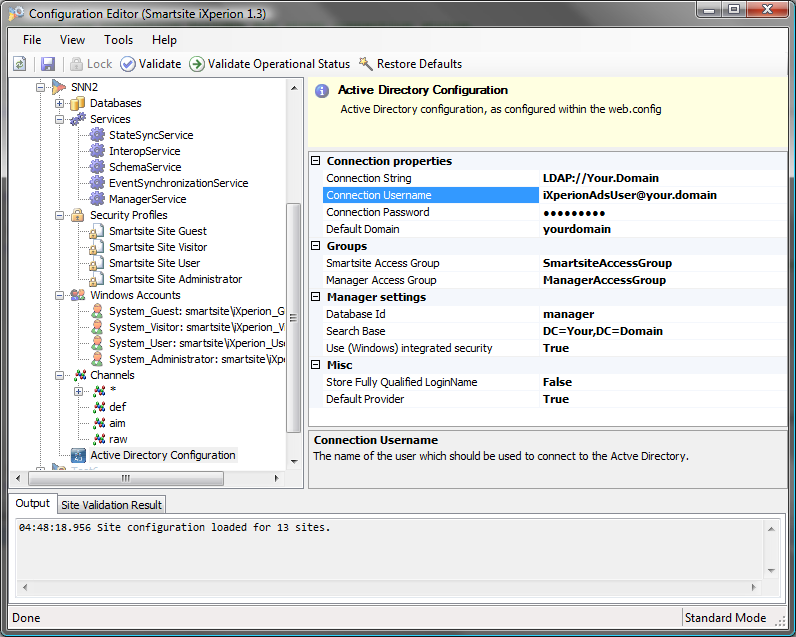Click the Default Domain value yourdomain
Screen dimensions: 796x637
tap(577, 229)
